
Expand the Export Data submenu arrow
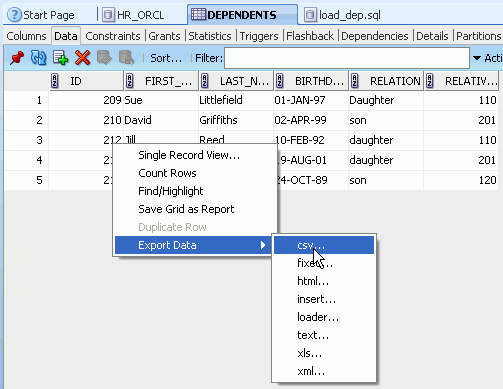coord(263,245)
